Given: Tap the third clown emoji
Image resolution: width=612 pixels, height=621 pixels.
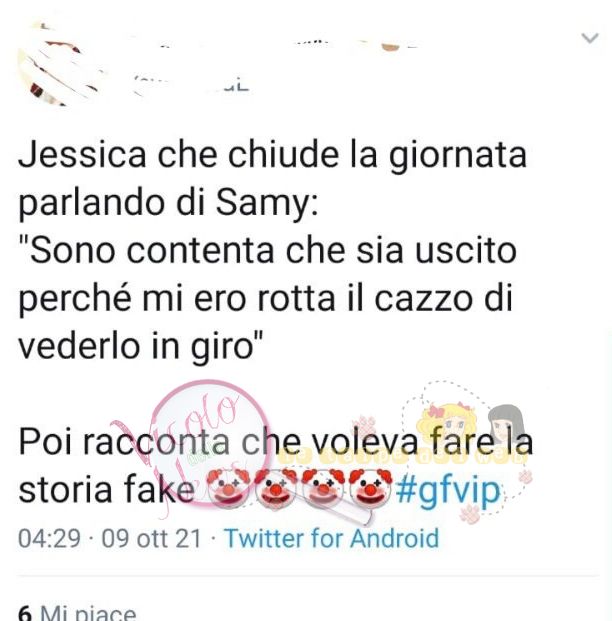Looking at the screenshot, I should [x=323, y=488].
